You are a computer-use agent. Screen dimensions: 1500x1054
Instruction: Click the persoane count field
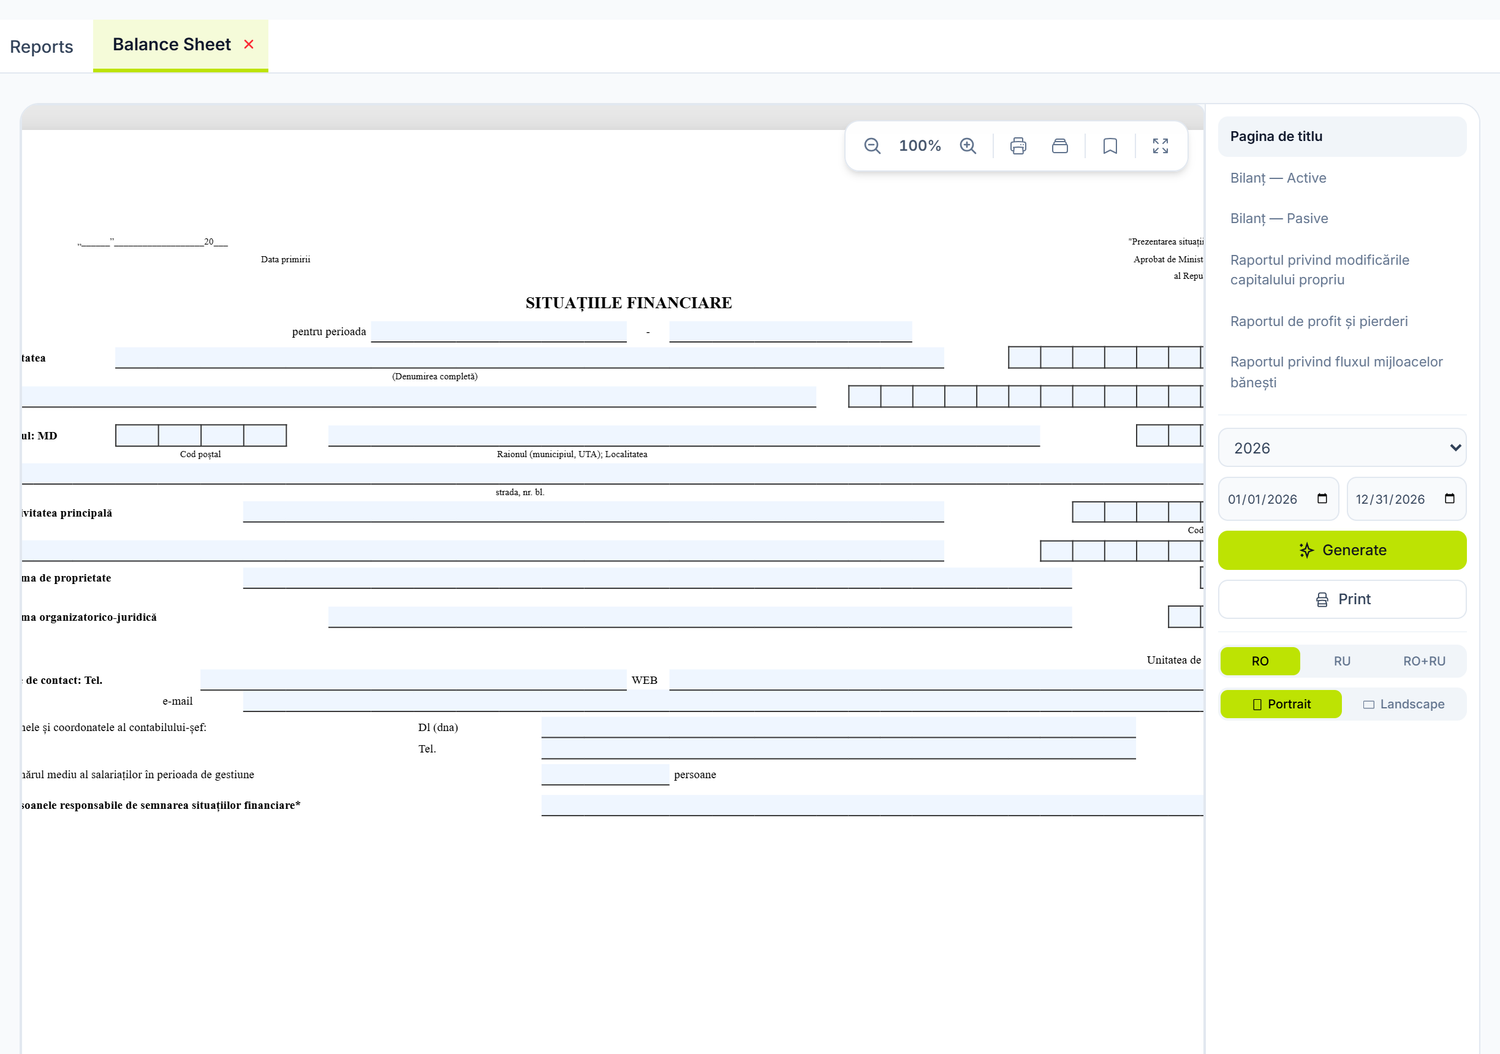pos(605,774)
